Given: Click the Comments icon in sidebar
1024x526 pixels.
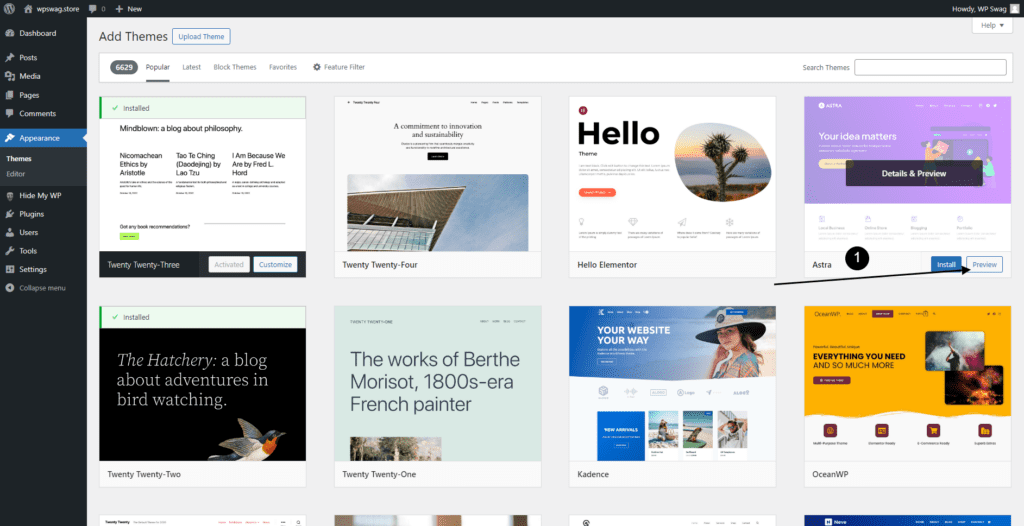Looking at the screenshot, I should click(x=10, y=113).
